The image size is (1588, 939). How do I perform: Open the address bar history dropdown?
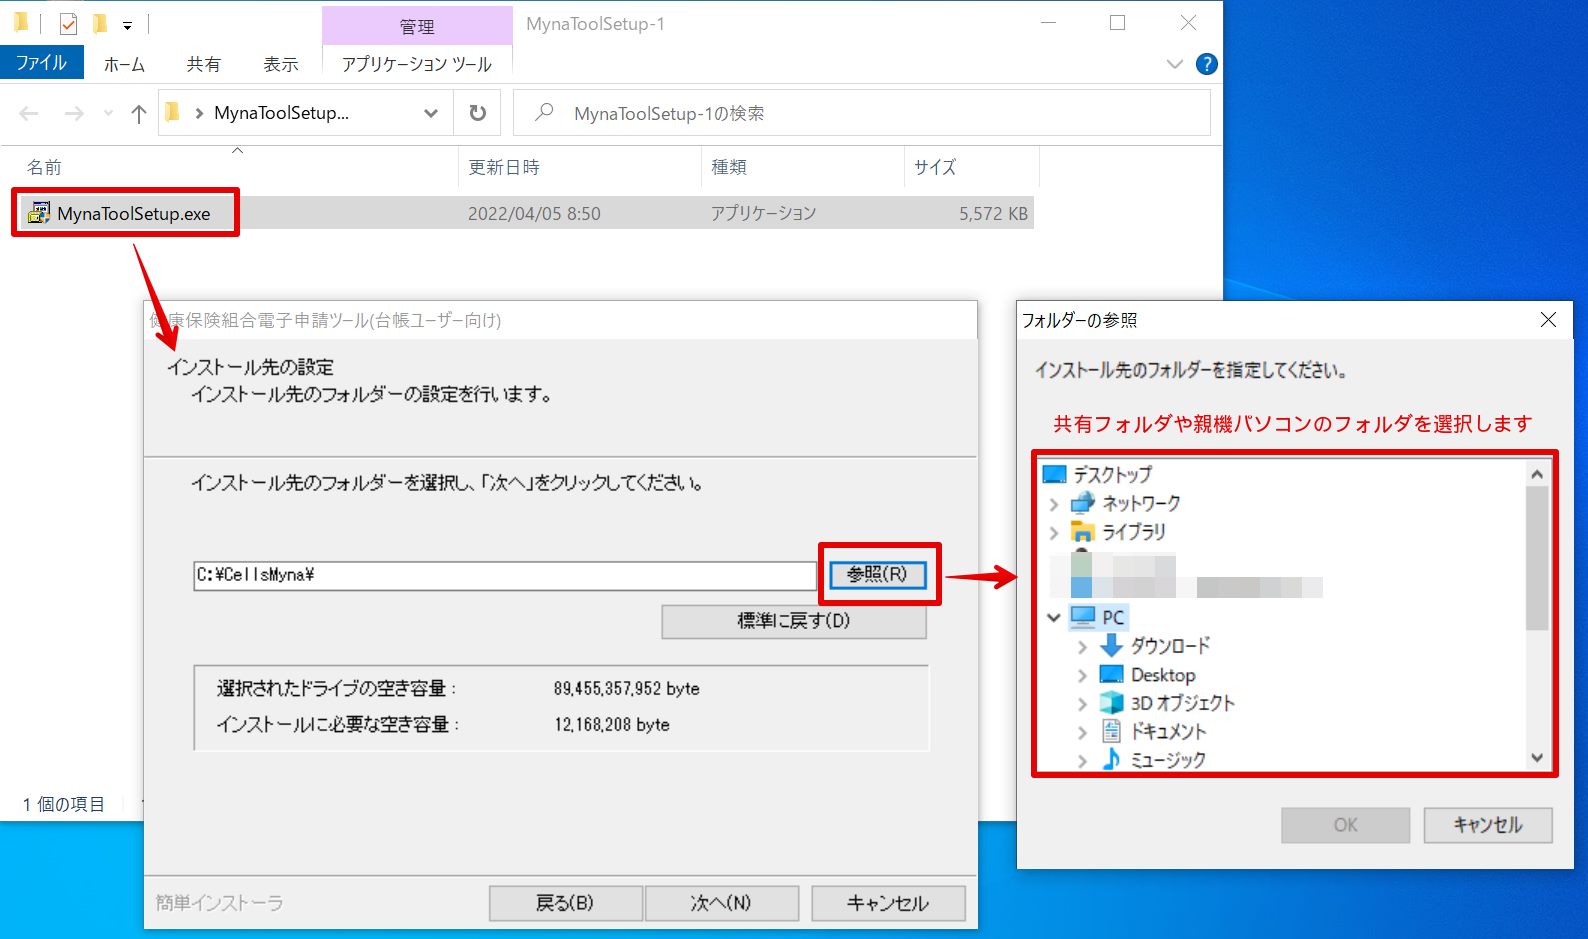[x=431, y=113]
